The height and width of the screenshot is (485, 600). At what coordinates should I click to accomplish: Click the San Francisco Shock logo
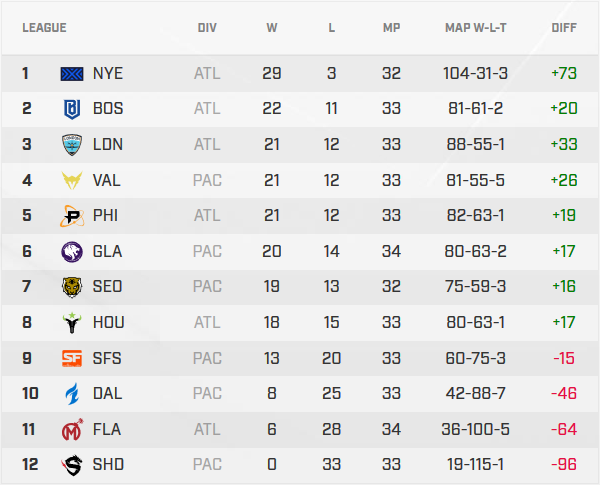point(73,358)
